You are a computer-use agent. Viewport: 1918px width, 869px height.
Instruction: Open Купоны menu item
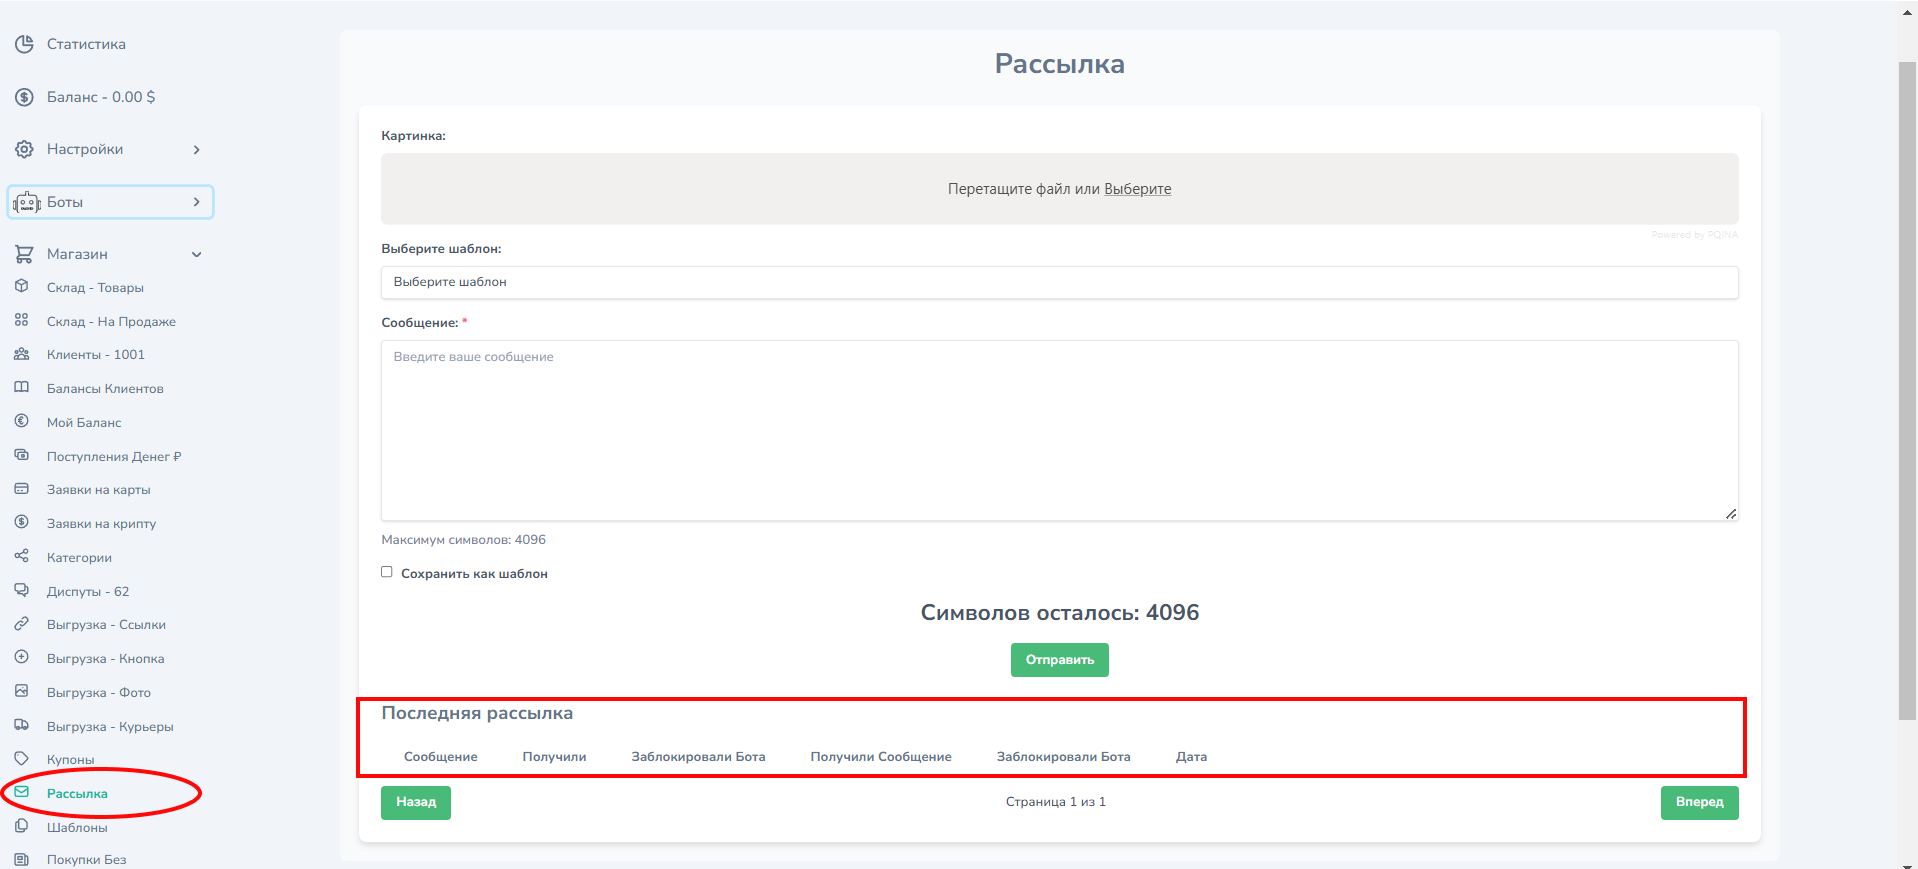point(70,760)
